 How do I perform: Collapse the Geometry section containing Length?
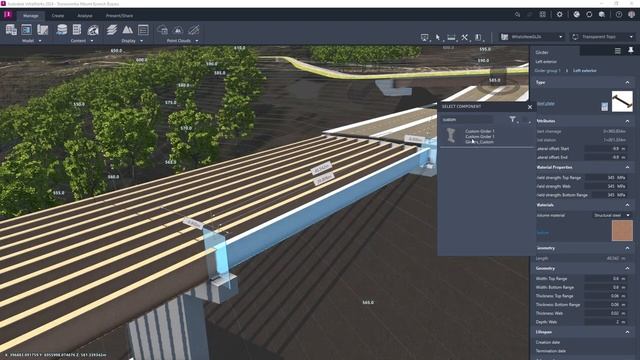[627, 248]
